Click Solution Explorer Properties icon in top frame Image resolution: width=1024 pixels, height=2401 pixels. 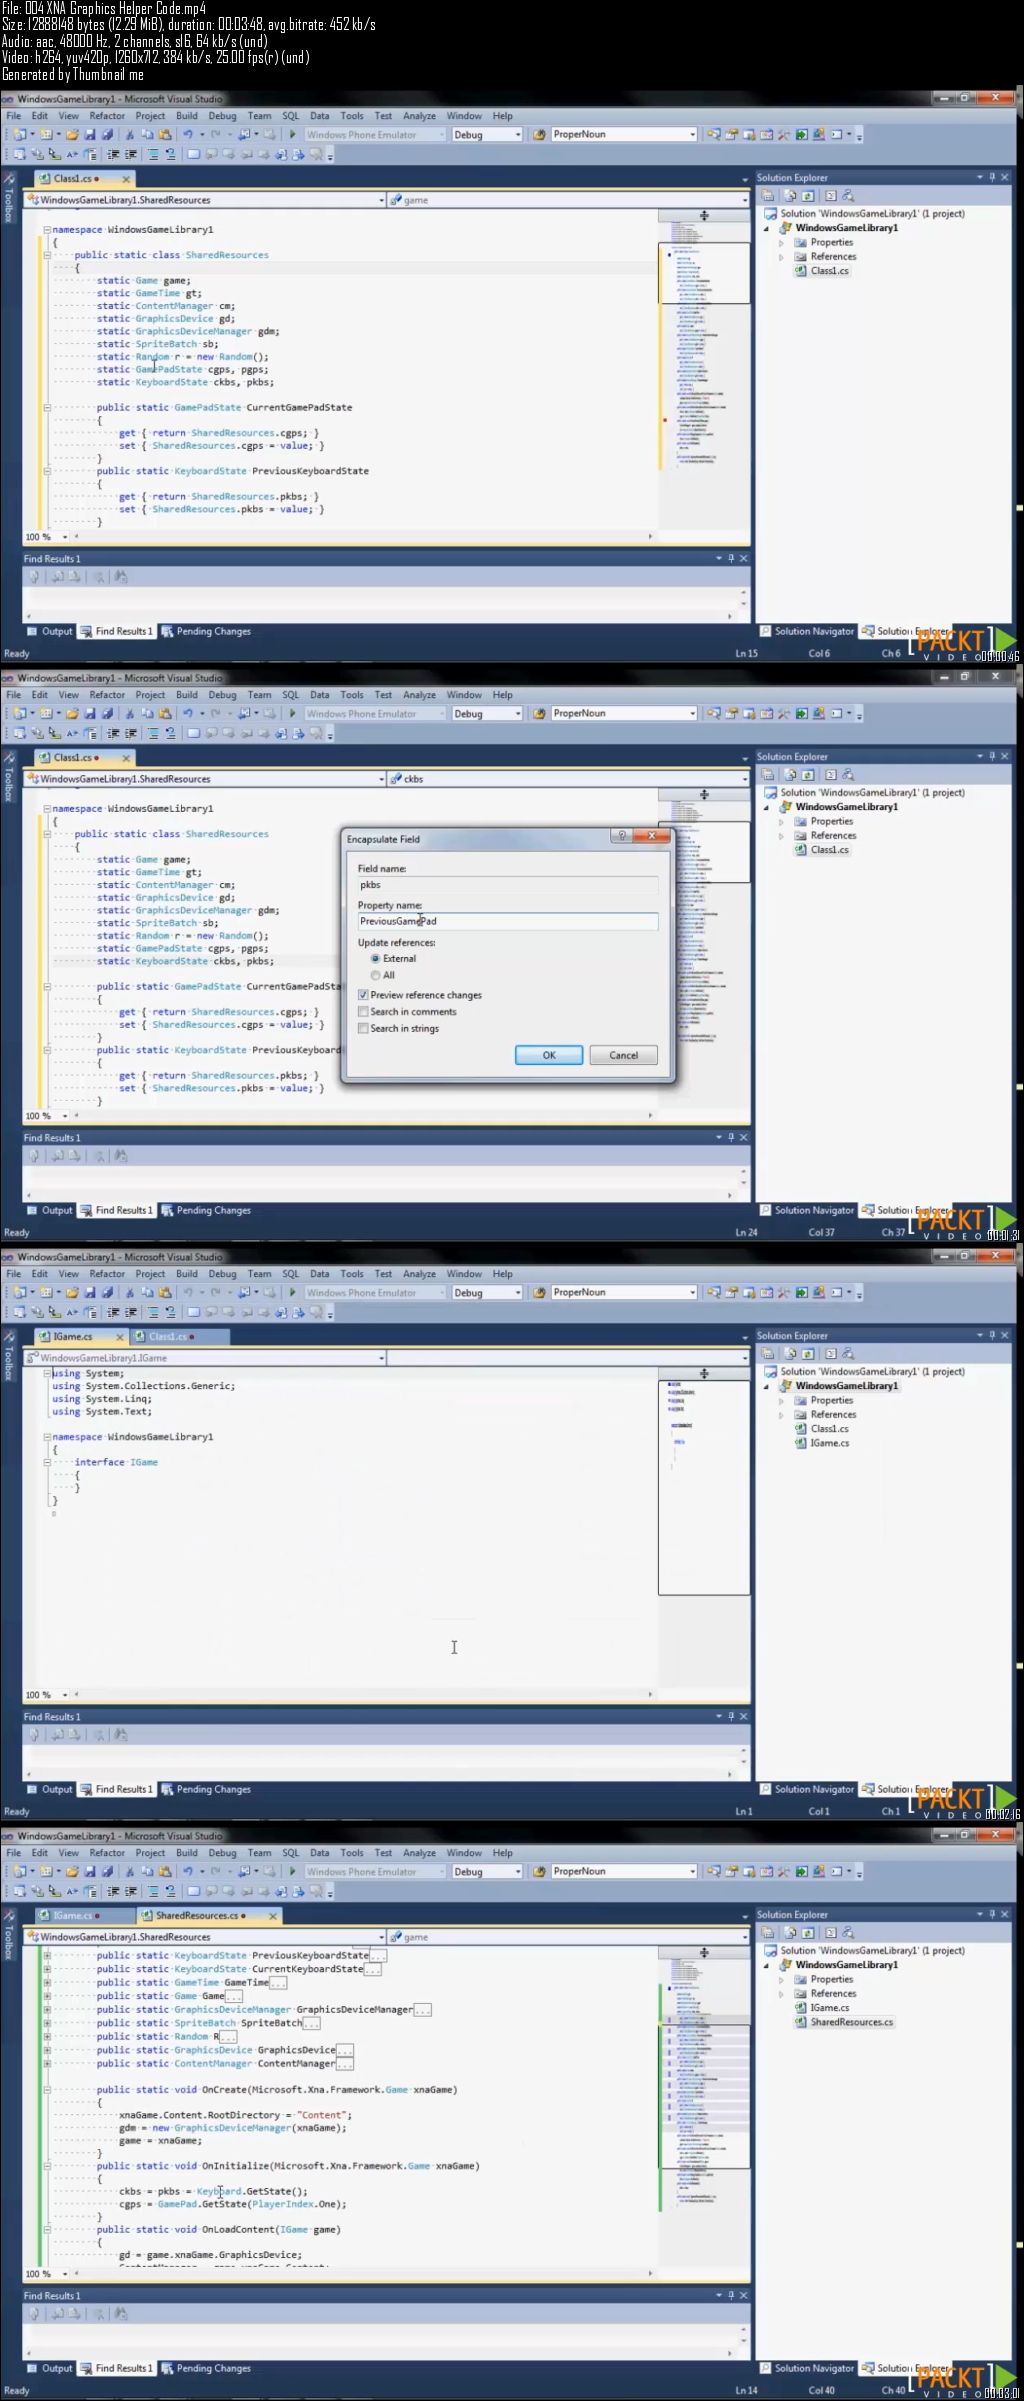767,196
